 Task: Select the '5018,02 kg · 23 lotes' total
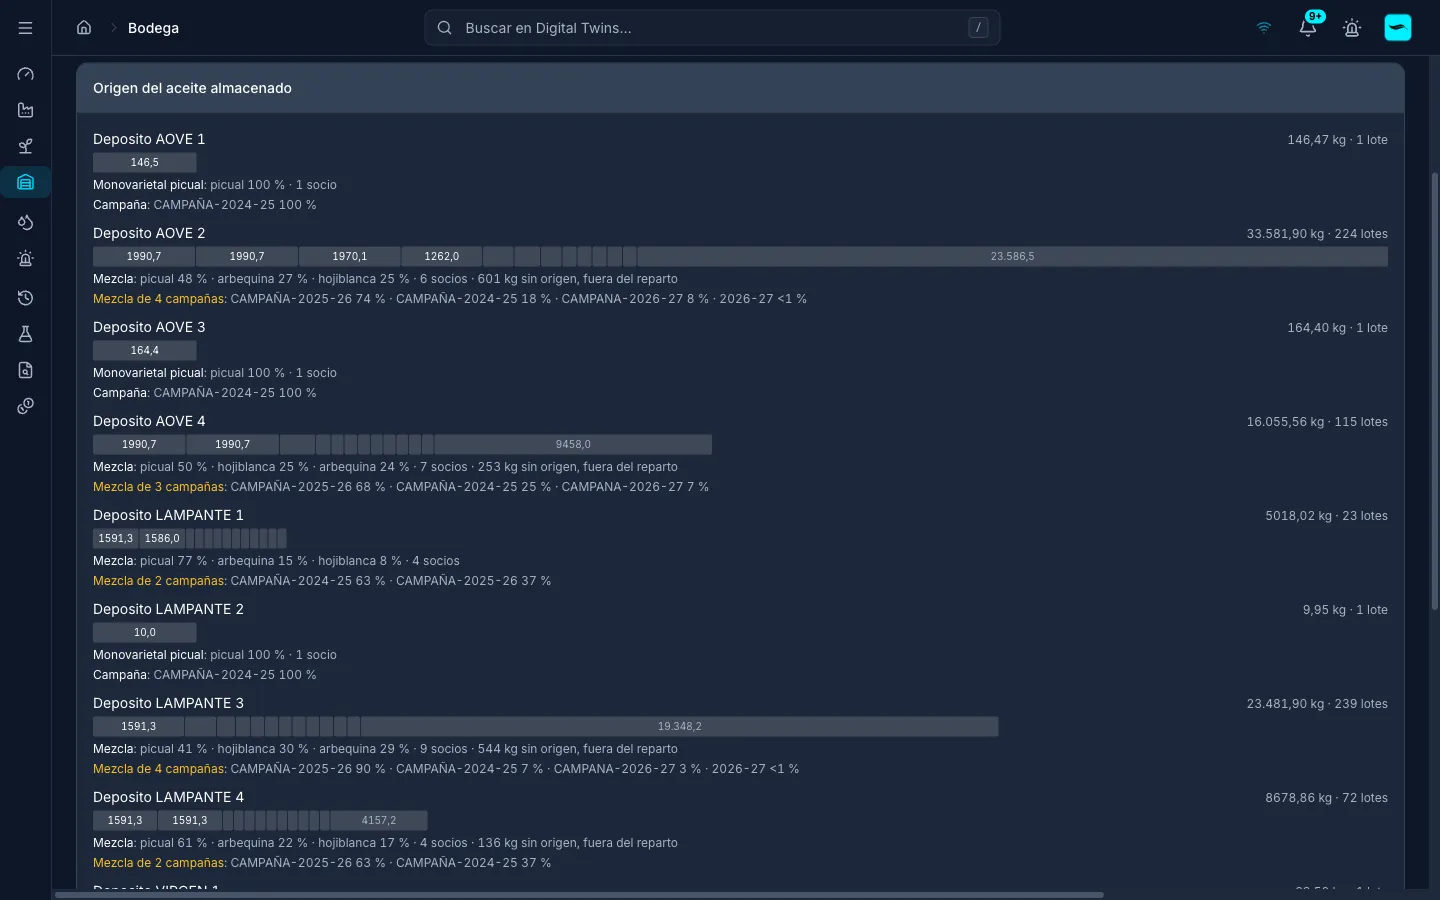click(x=1326, y=516)
